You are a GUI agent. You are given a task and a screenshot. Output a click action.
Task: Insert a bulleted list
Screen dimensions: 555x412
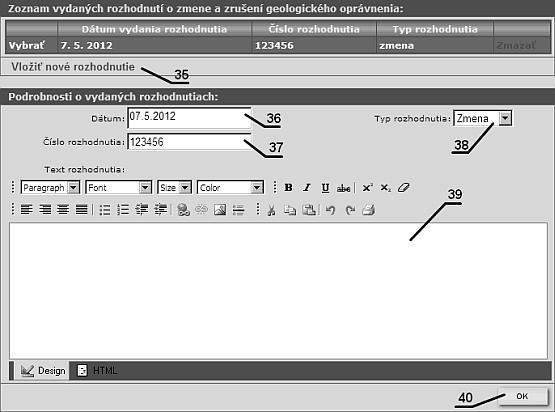105,210
